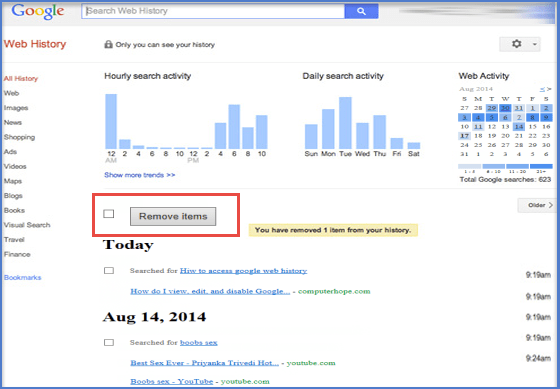Open Shopping history category
560x389 pixels.
pos(19,137)
